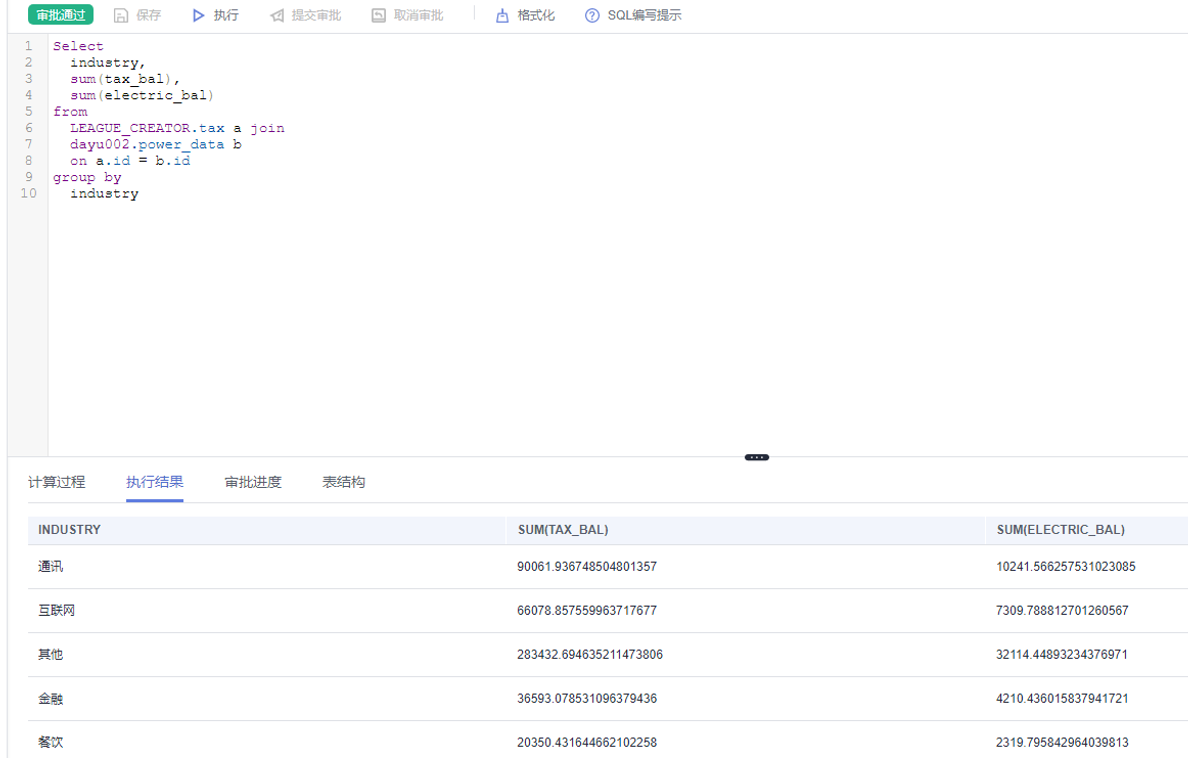Click the 格式化 format brush icon
1188x758 pixels.
[x=502, y=15]
